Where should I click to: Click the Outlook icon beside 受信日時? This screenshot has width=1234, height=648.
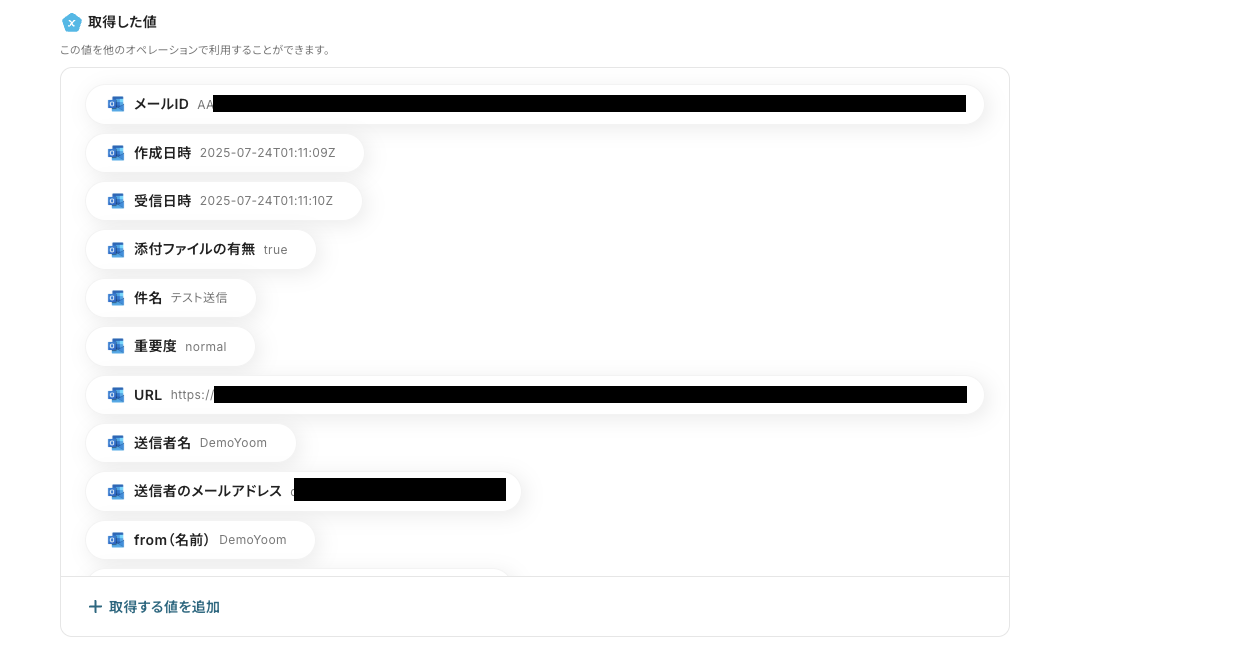tap(116, 201)
